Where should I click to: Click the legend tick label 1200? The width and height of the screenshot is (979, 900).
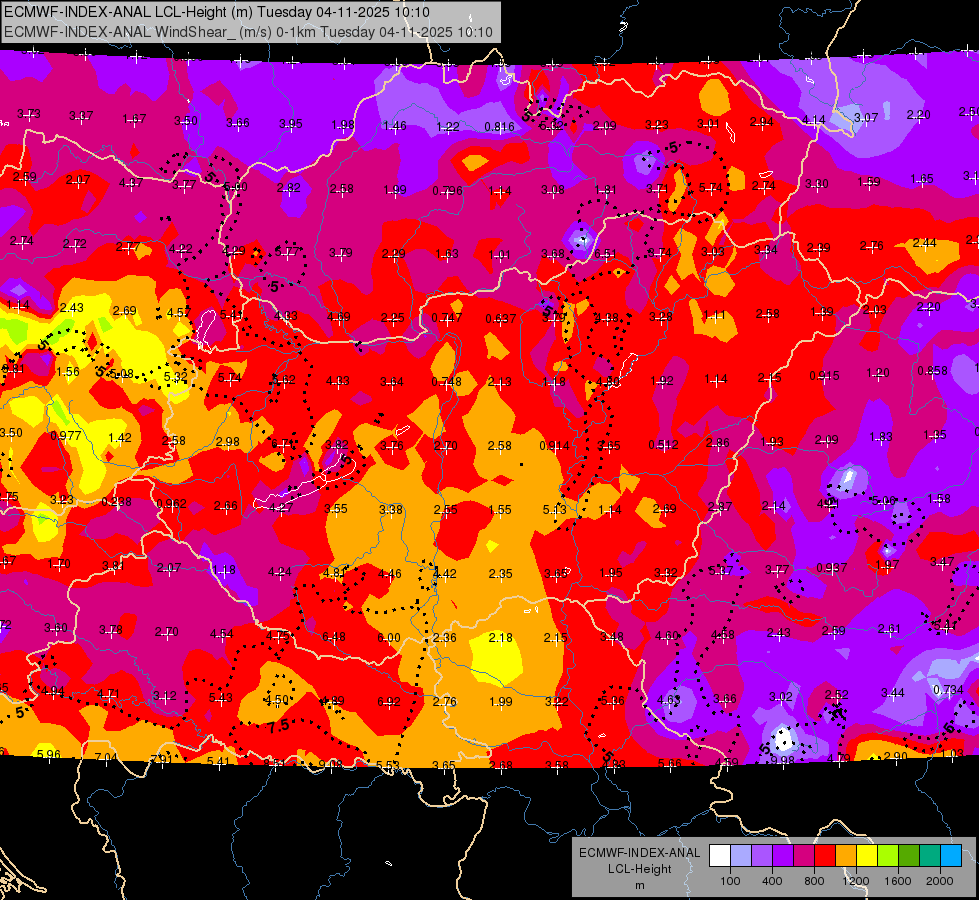(x=856, y=881)
